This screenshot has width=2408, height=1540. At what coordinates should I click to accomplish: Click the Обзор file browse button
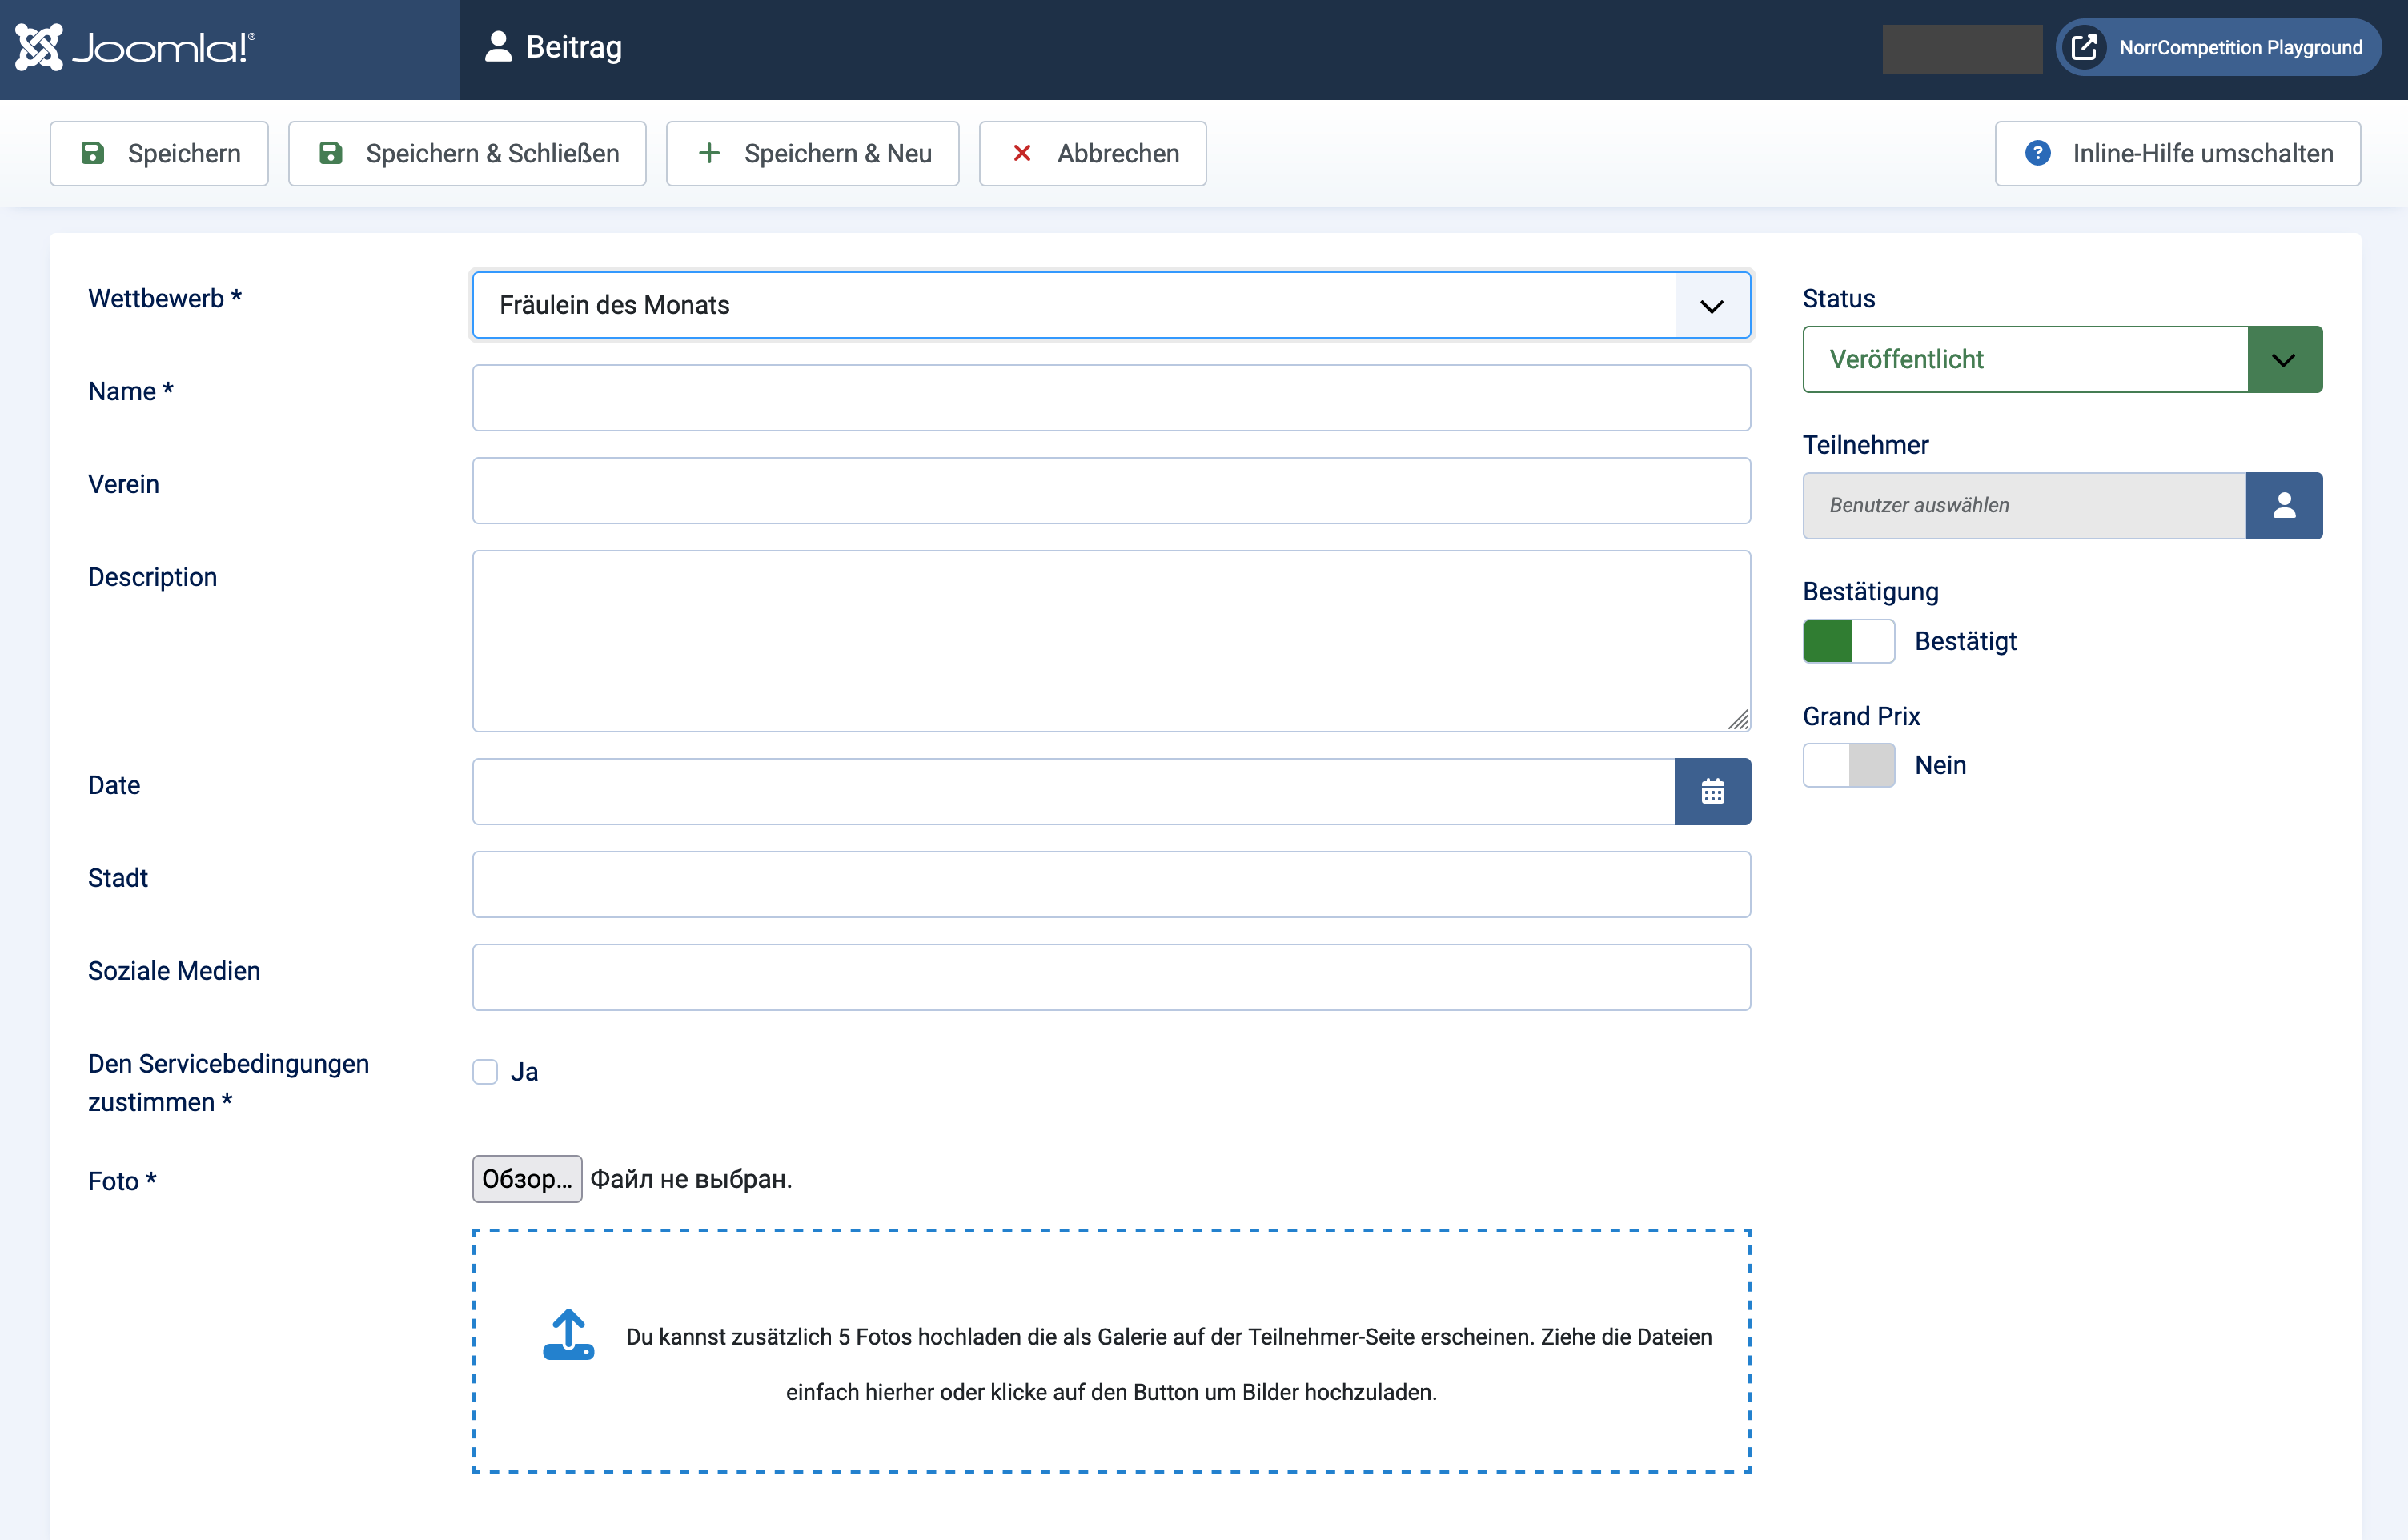tap(527, 1179)
